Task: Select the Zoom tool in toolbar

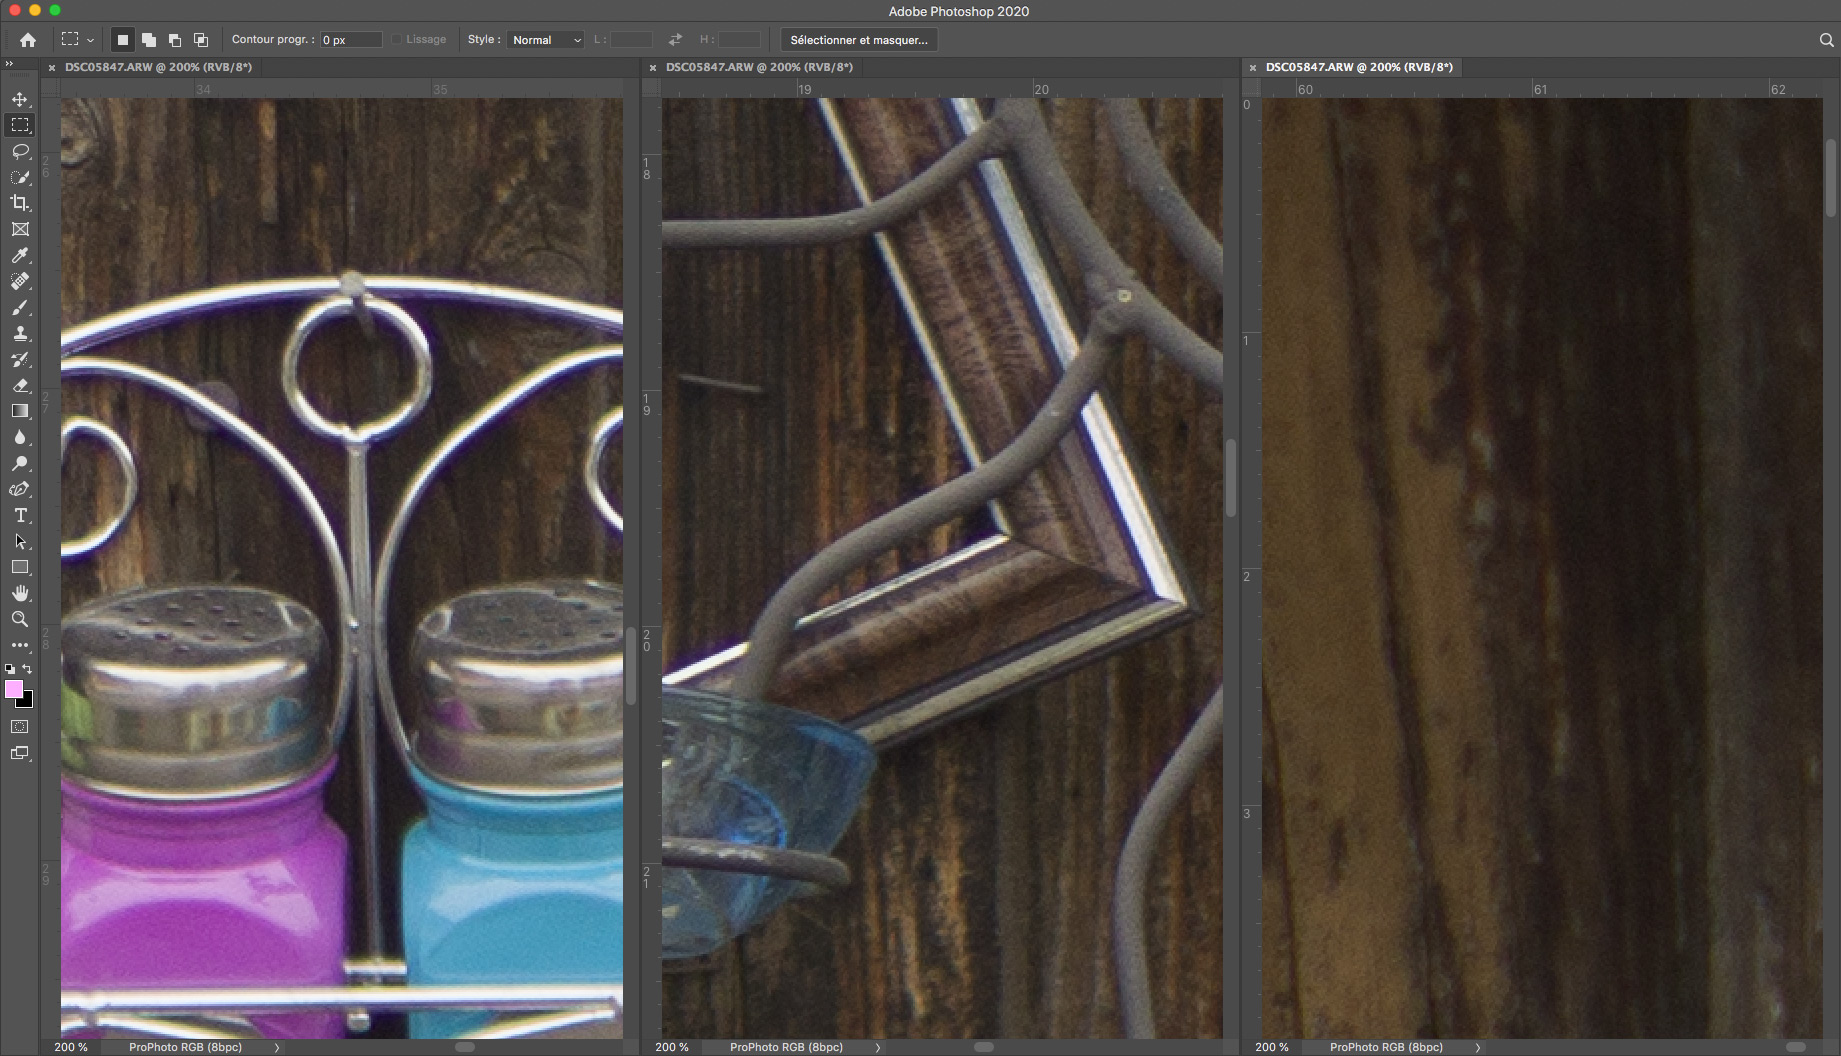Action: pos(20,619)
